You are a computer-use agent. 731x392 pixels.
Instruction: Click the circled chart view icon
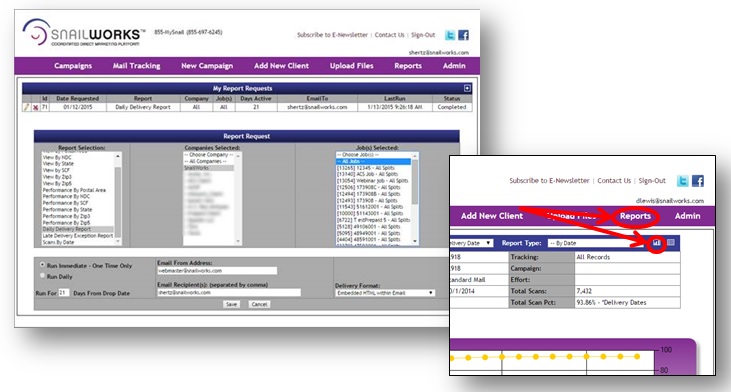point(656,242)
